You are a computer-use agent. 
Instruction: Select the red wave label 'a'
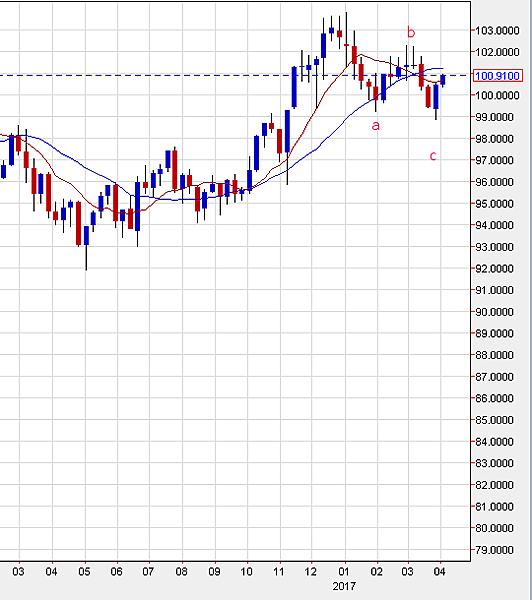pos(375,126)
